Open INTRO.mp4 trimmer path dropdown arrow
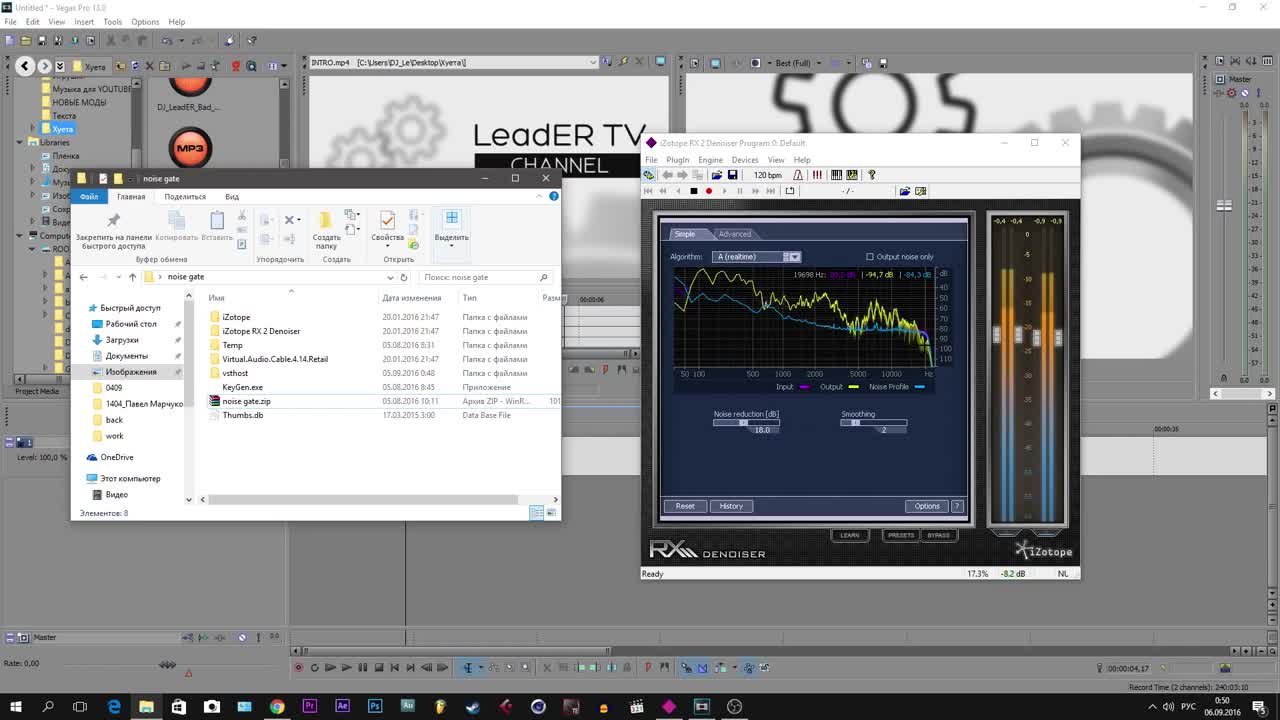Viewport: 1280px width, 720px height. tap(593, 63)
